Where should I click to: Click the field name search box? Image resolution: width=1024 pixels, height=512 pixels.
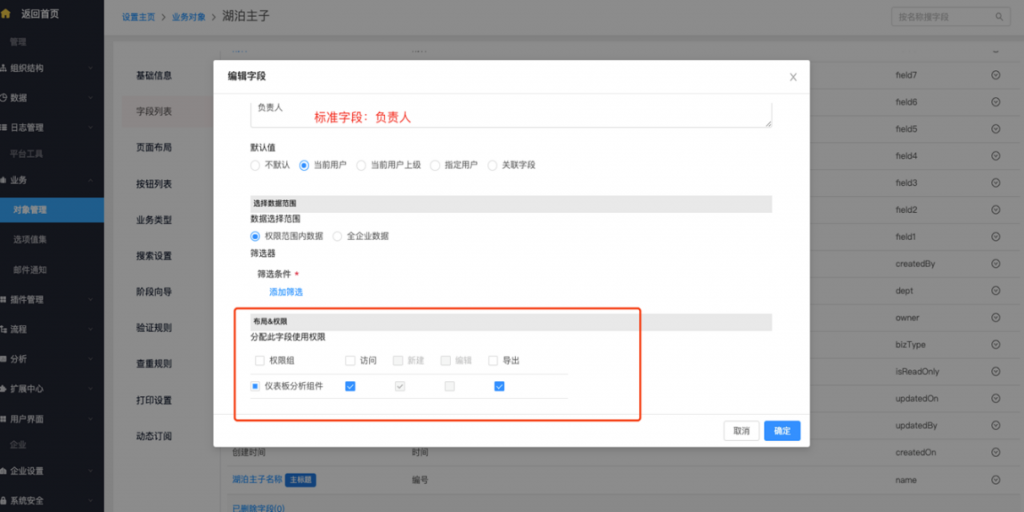[x=948, y=17]
